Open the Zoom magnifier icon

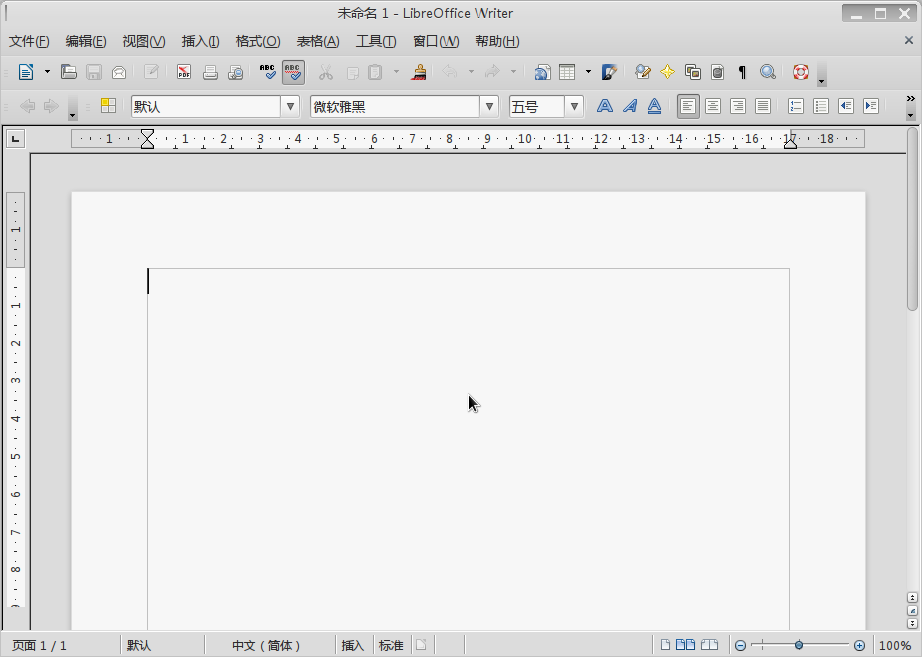[x=767, y=72]
